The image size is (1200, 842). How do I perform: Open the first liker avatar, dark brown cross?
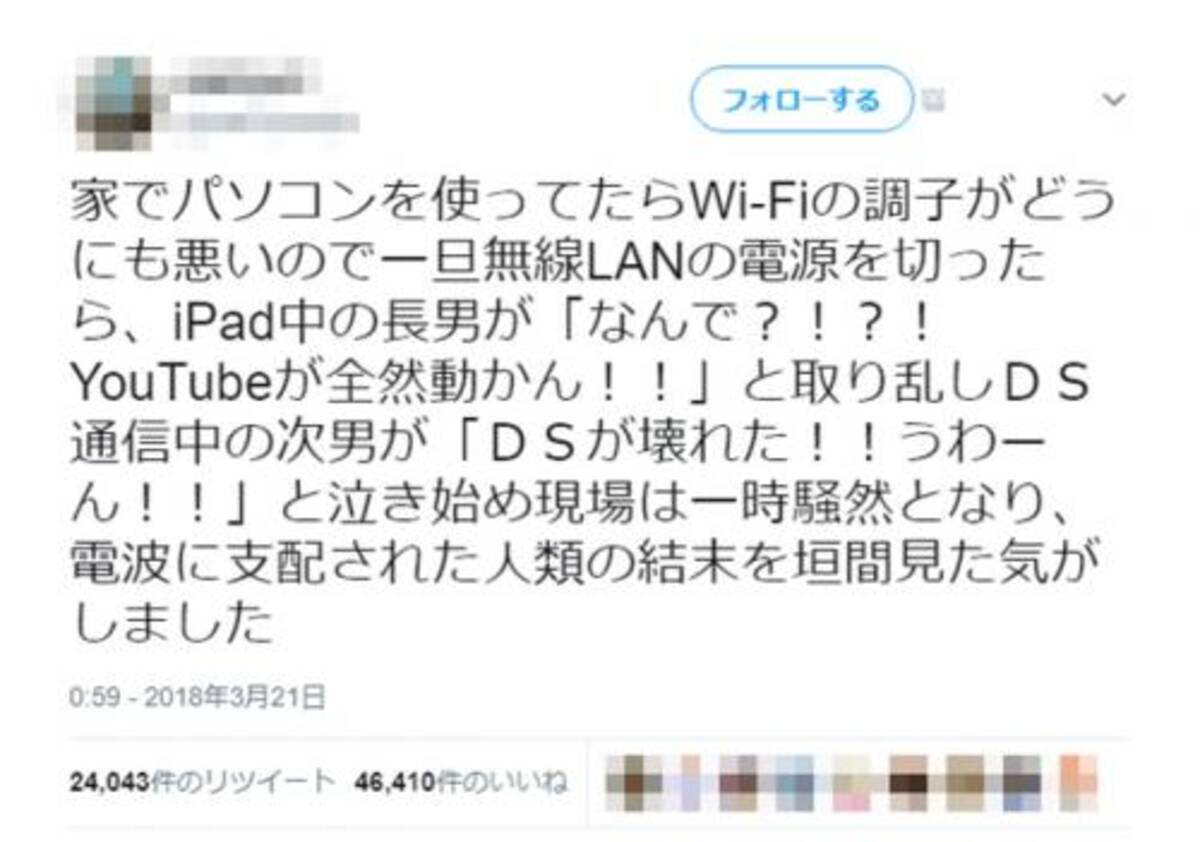633,782
